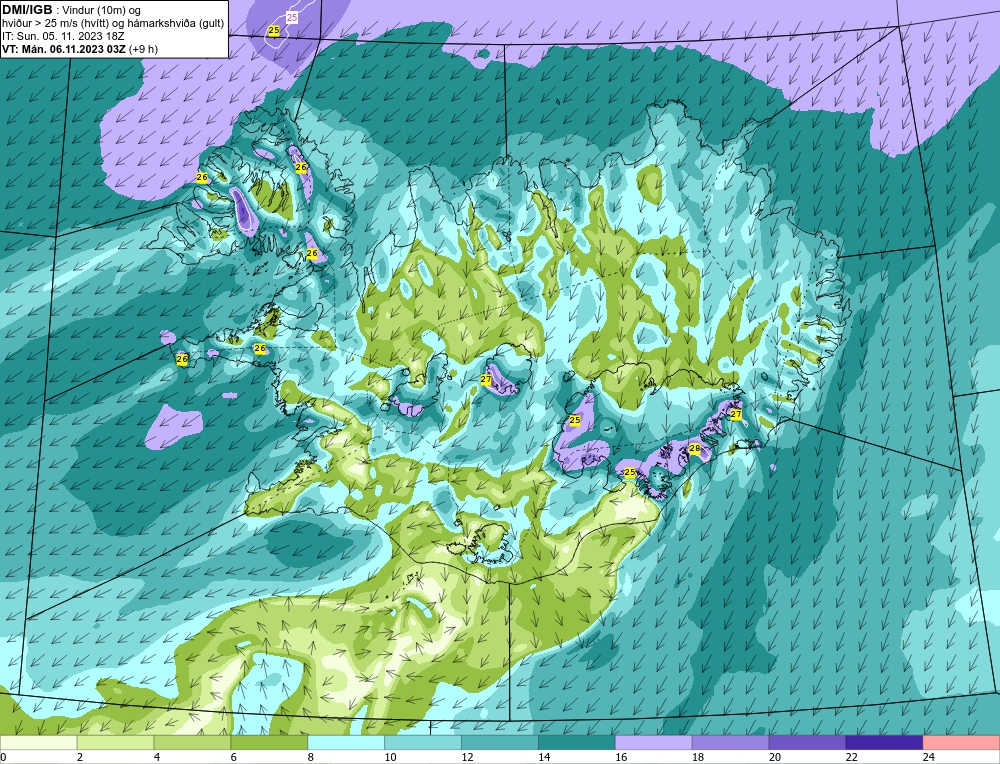The height and width of the screenshot is (764, 1000).
Task: Choose the 10–12 turquoise legend swatch
Action: 423,743
